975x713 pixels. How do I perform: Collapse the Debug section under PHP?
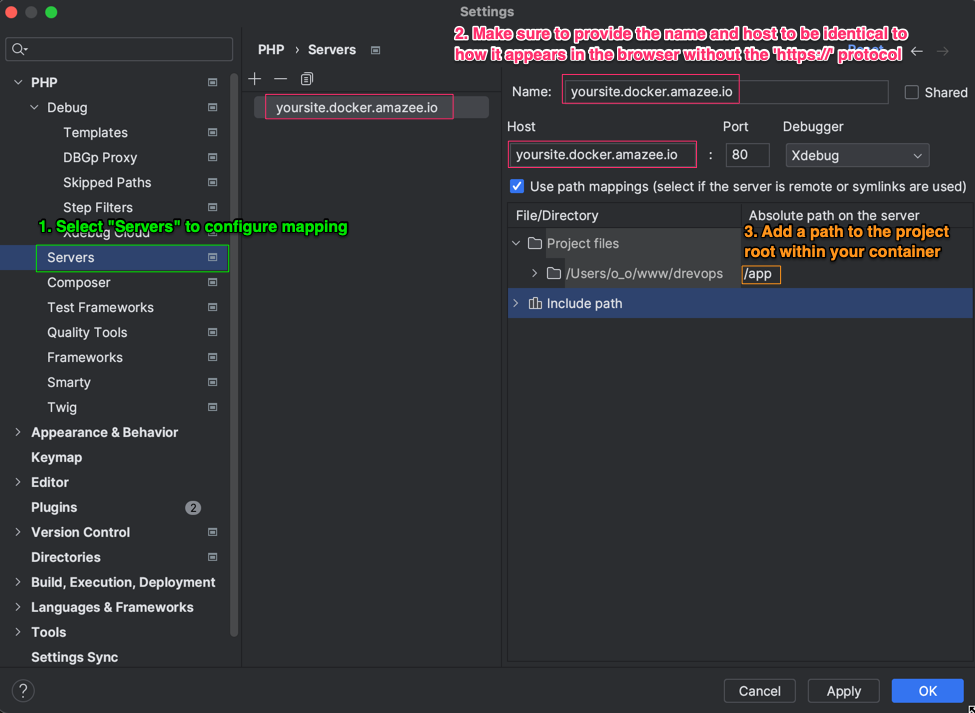[32, 107]
